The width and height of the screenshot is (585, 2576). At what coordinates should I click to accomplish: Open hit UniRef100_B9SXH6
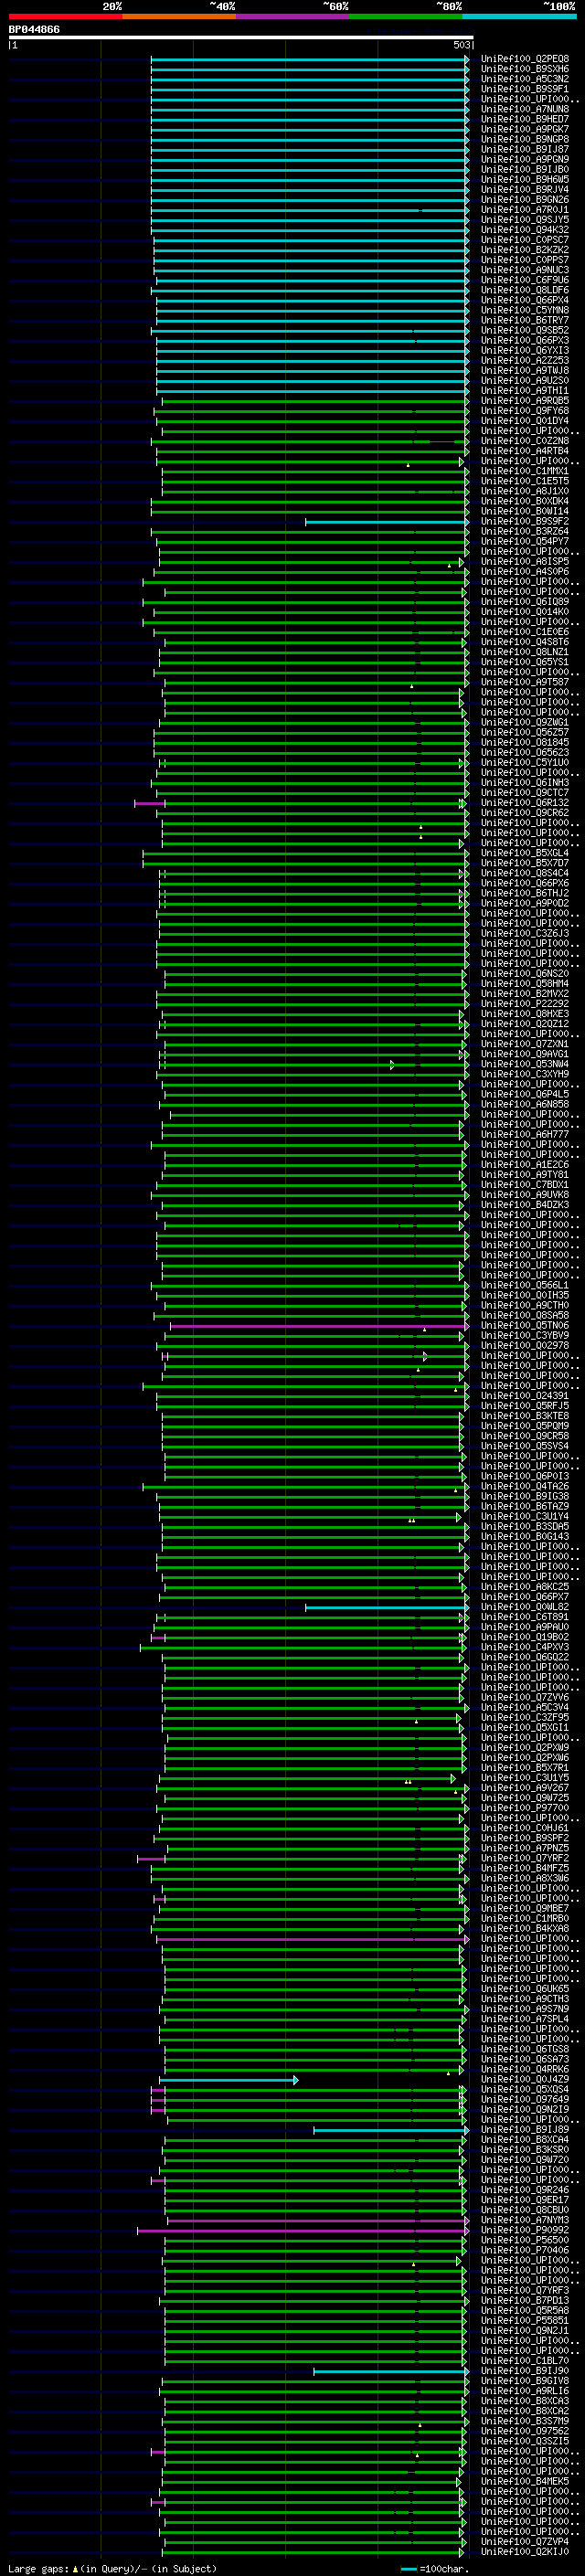pos(525,69)
